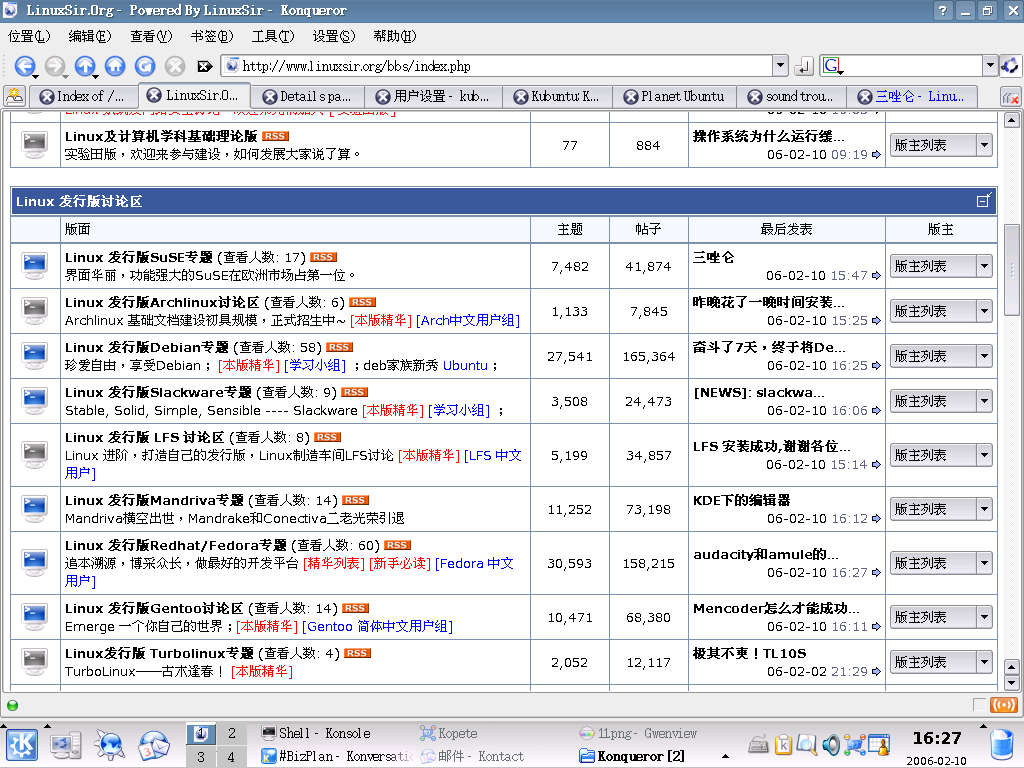Click the volume speaker icon in system tray
The width and height of the screenshot is (1024, 768).
point(831,744)
